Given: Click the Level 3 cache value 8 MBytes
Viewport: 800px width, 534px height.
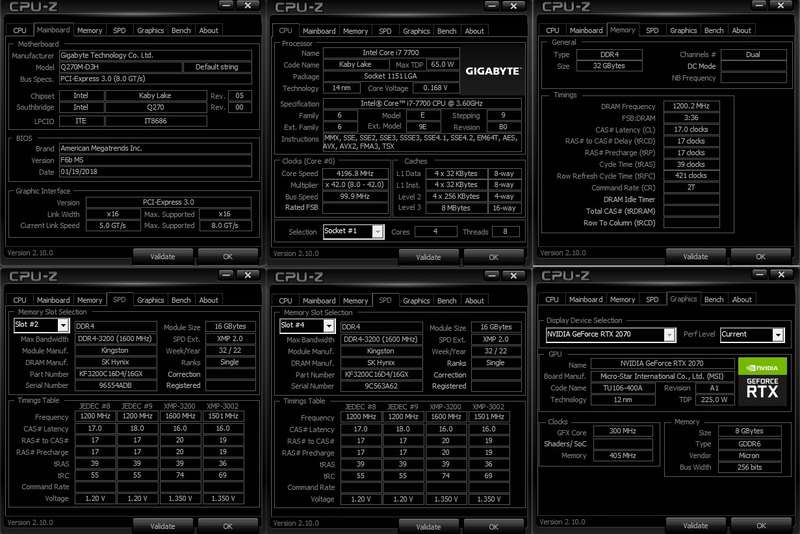Looking at the screenshot, I should 456,208.
